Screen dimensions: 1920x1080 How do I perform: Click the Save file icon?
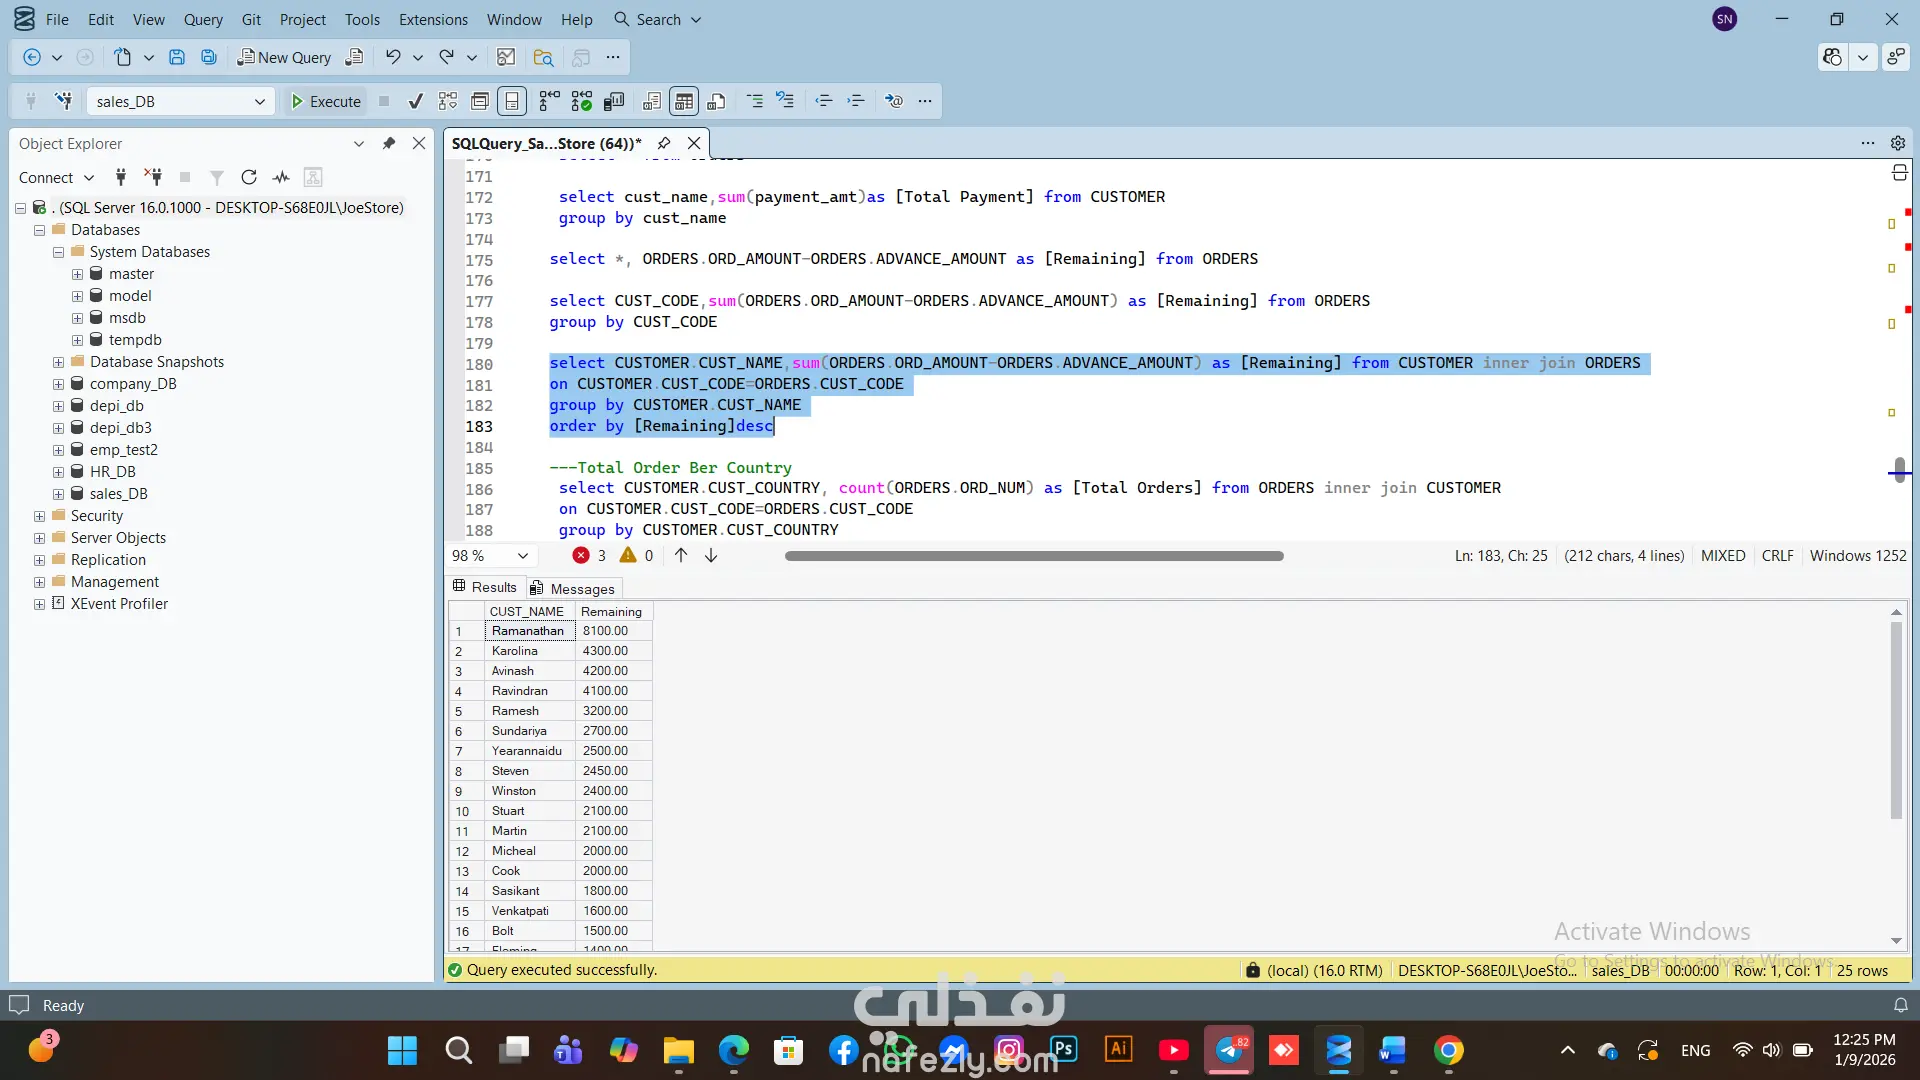(x=176, y=57)
